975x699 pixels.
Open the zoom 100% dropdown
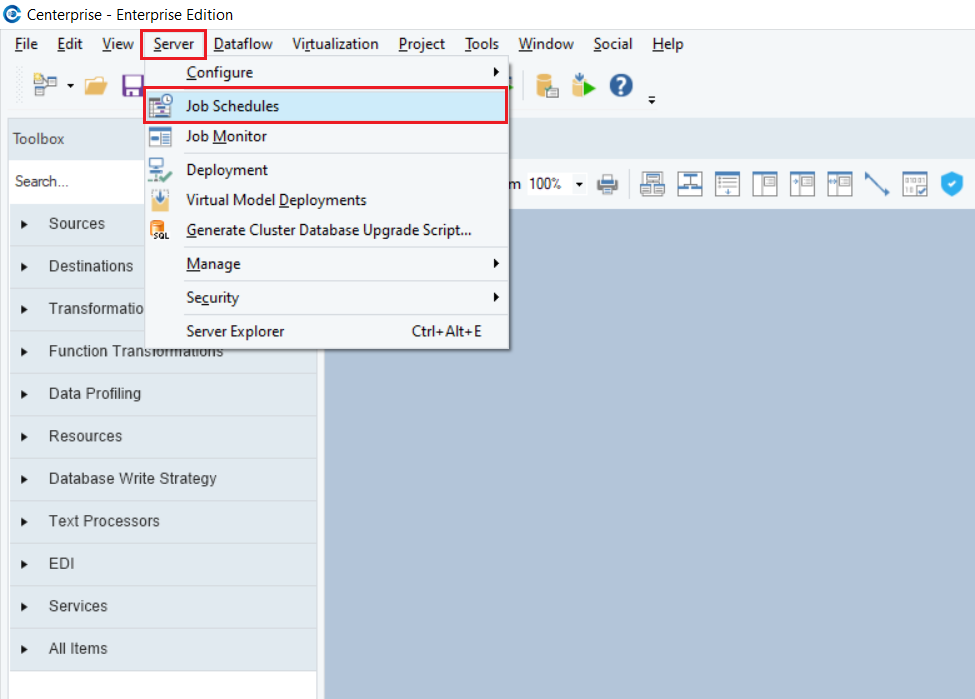pyautogui.click(x=580, y=184)
